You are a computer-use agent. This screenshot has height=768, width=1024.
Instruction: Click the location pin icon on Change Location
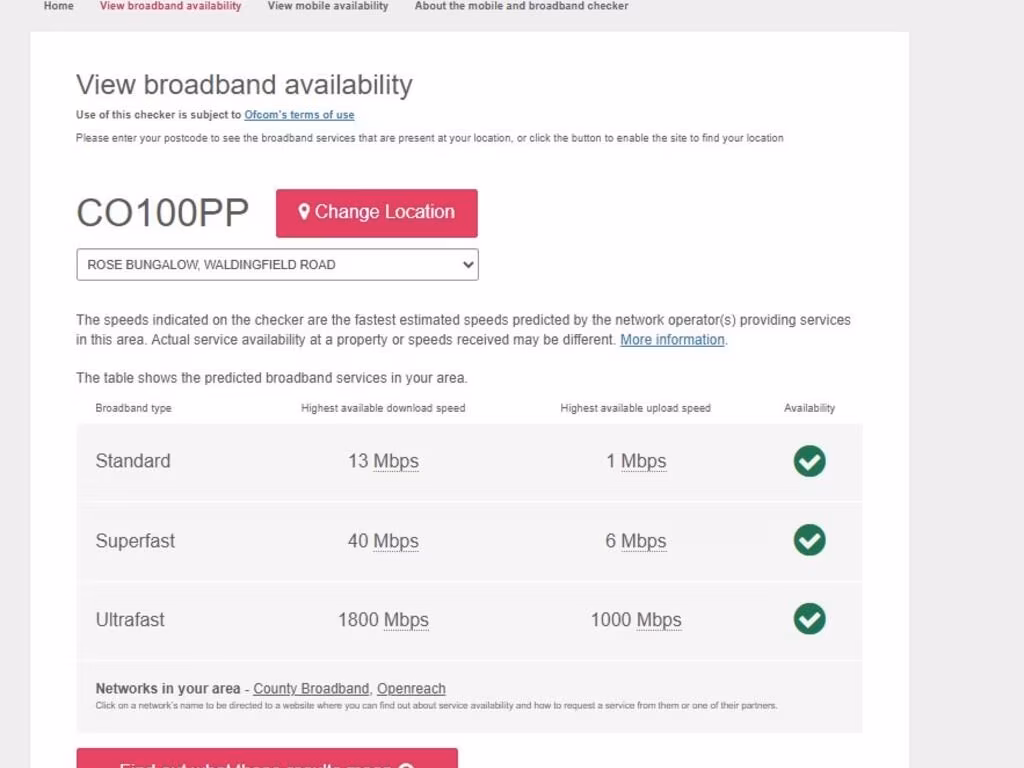[x=304, y=212]
